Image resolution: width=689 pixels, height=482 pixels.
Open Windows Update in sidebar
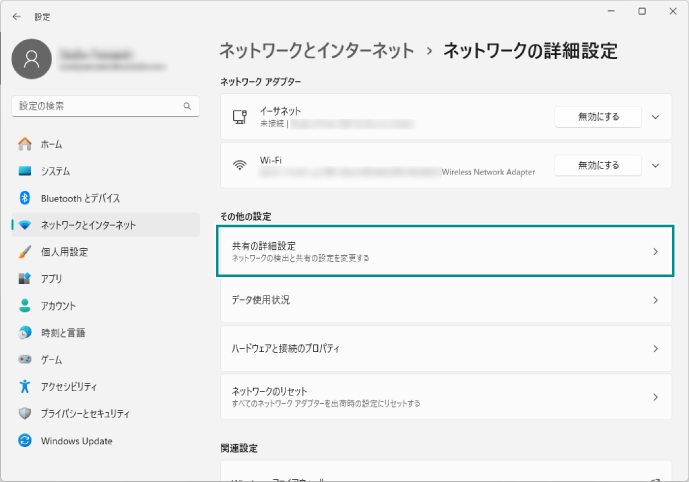[x=76, y=441]
